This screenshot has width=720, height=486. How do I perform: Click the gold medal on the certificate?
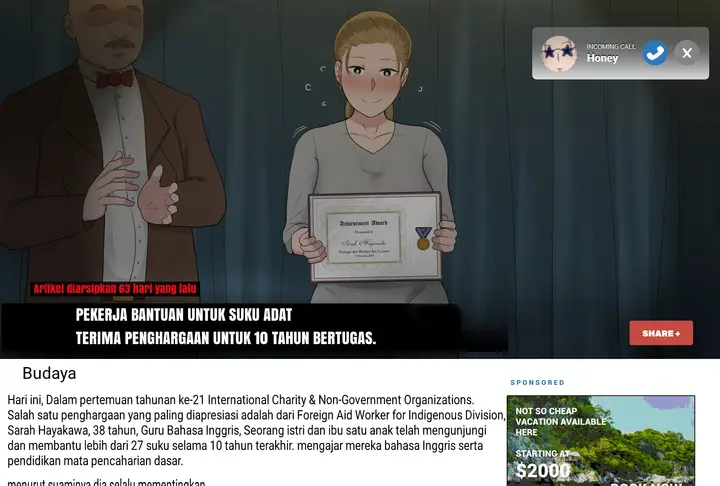(x=422, y=238)
